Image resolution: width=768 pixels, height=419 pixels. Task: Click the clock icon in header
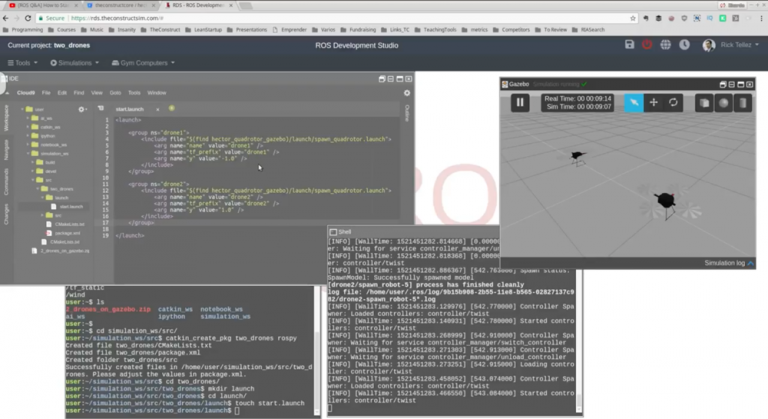click(684, 45)
